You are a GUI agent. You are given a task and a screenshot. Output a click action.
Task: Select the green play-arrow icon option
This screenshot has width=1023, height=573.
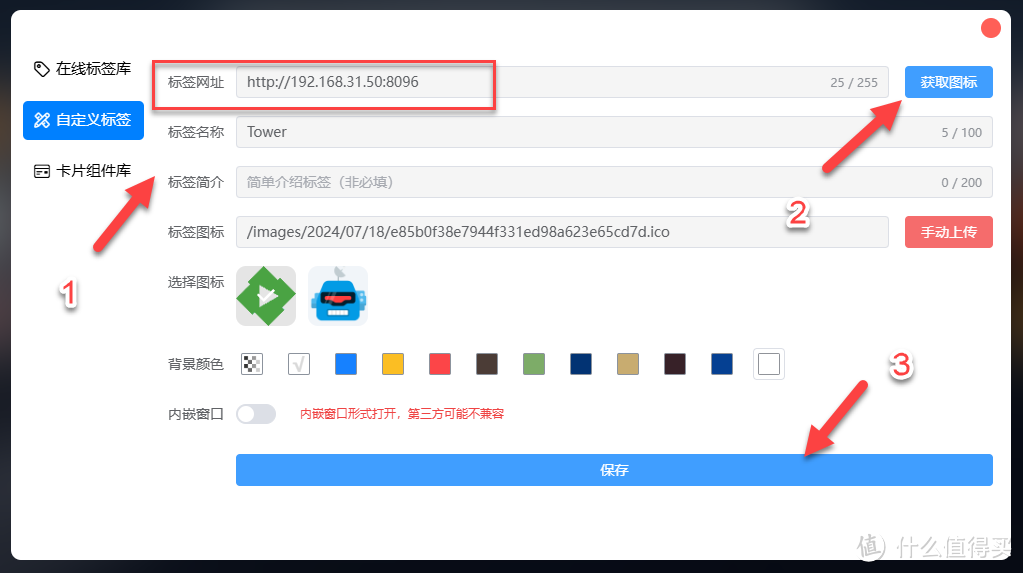(266, 296)
